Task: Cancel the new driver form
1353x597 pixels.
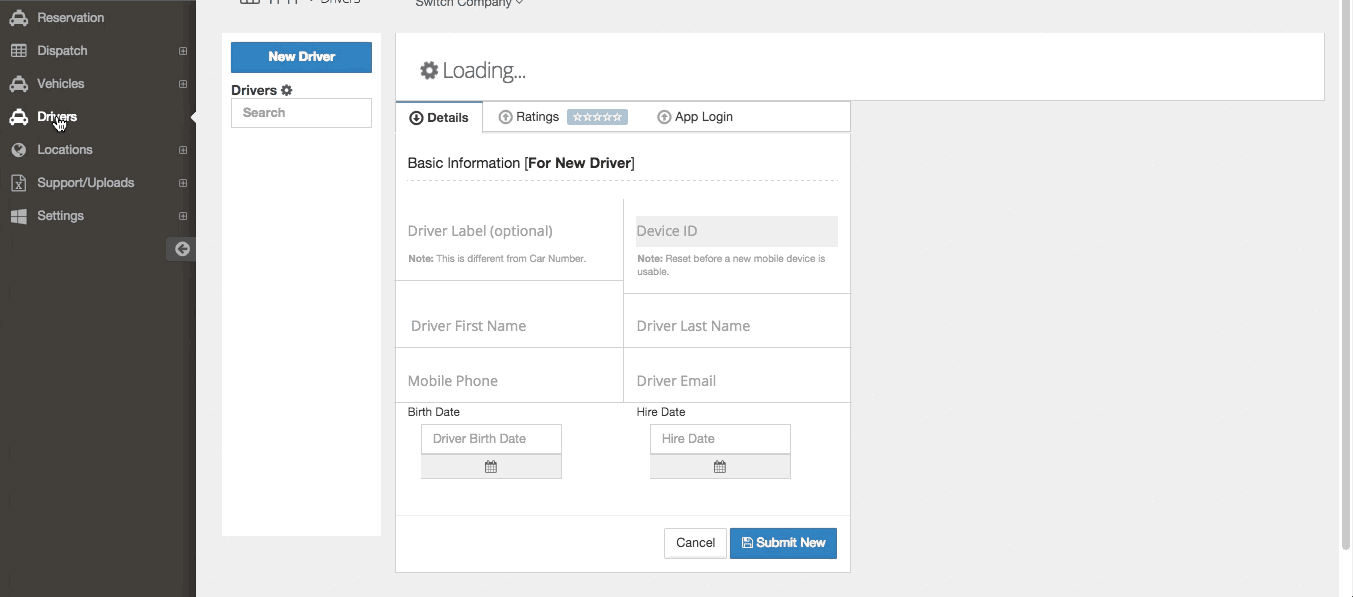Action: tap(695, 543)
